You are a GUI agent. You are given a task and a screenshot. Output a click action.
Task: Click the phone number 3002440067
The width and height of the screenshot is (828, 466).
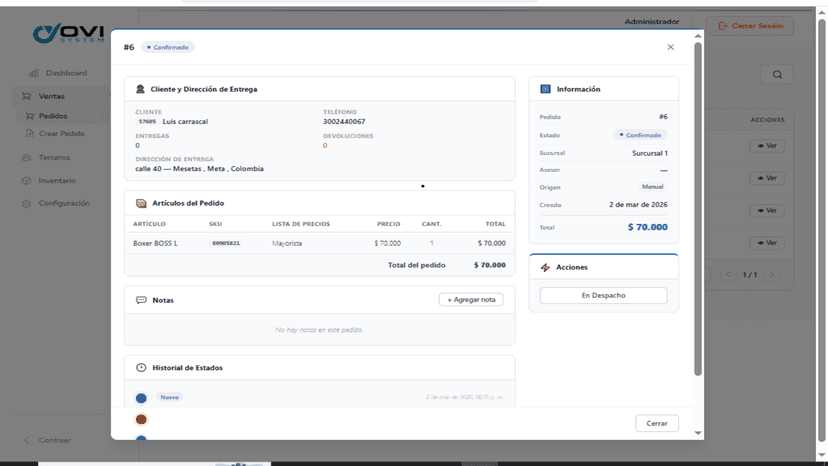344,122
